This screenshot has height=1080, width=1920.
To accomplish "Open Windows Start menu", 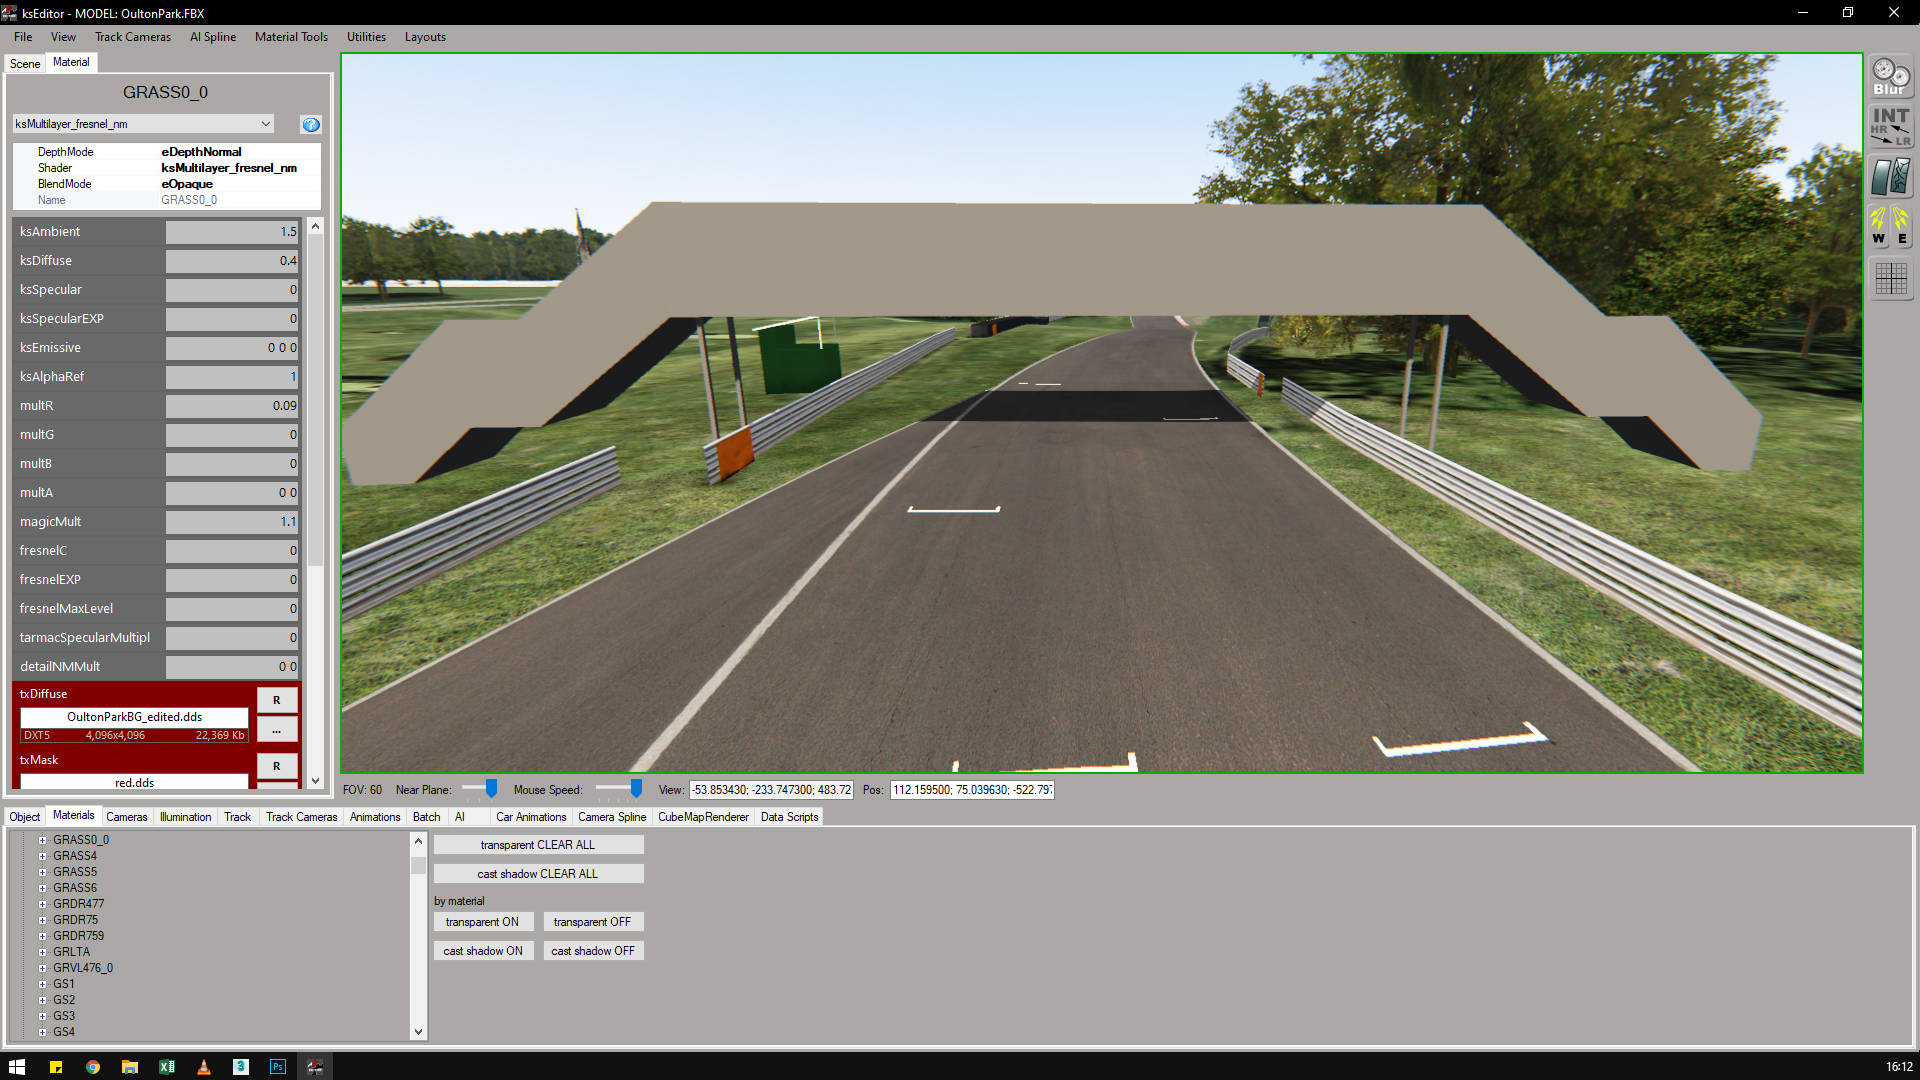I will [17, 1067].
